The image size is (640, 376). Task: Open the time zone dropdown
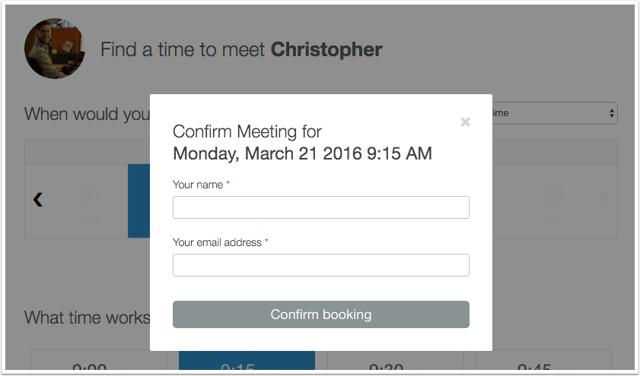tap(555, 113)
